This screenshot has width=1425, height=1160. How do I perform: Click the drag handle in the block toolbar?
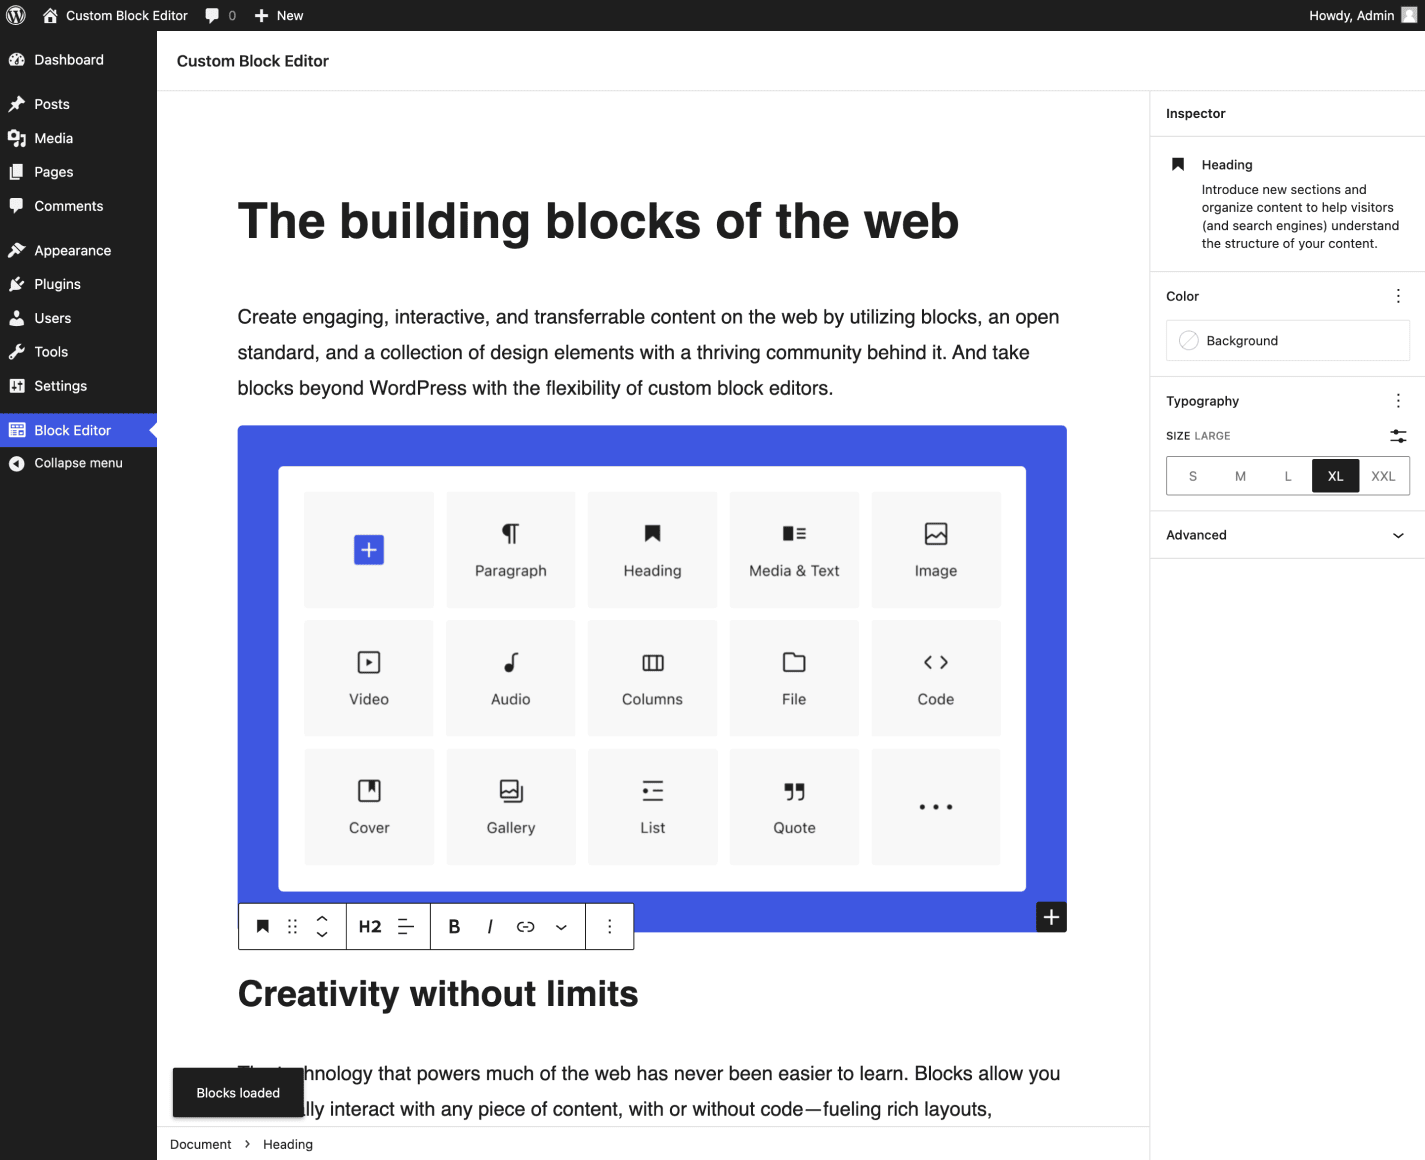(292, 926)
